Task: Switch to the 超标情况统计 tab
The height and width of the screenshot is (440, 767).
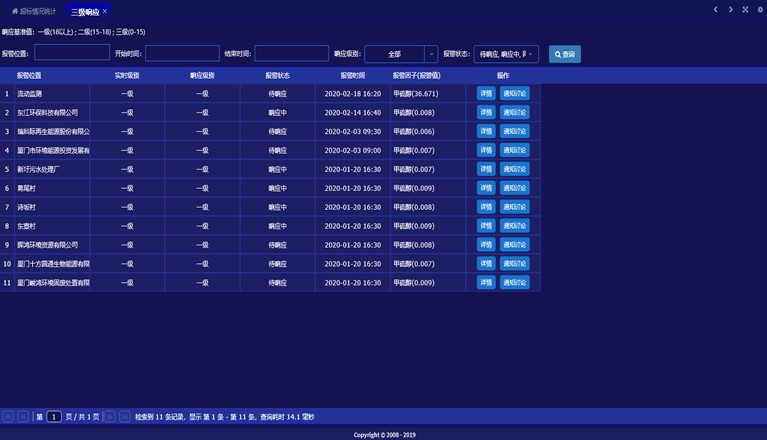Action: click(34, 11)
